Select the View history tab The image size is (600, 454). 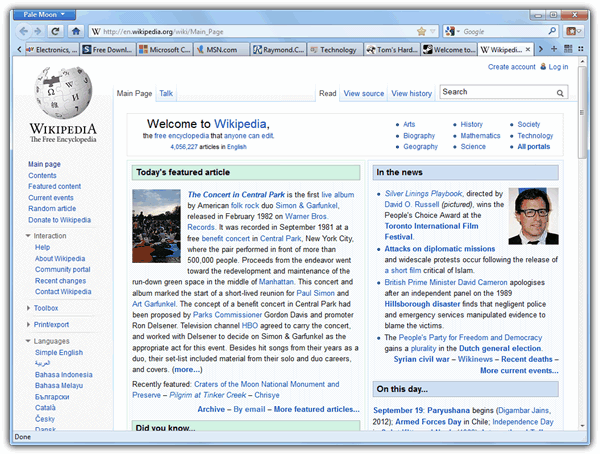tap(411, 93)
